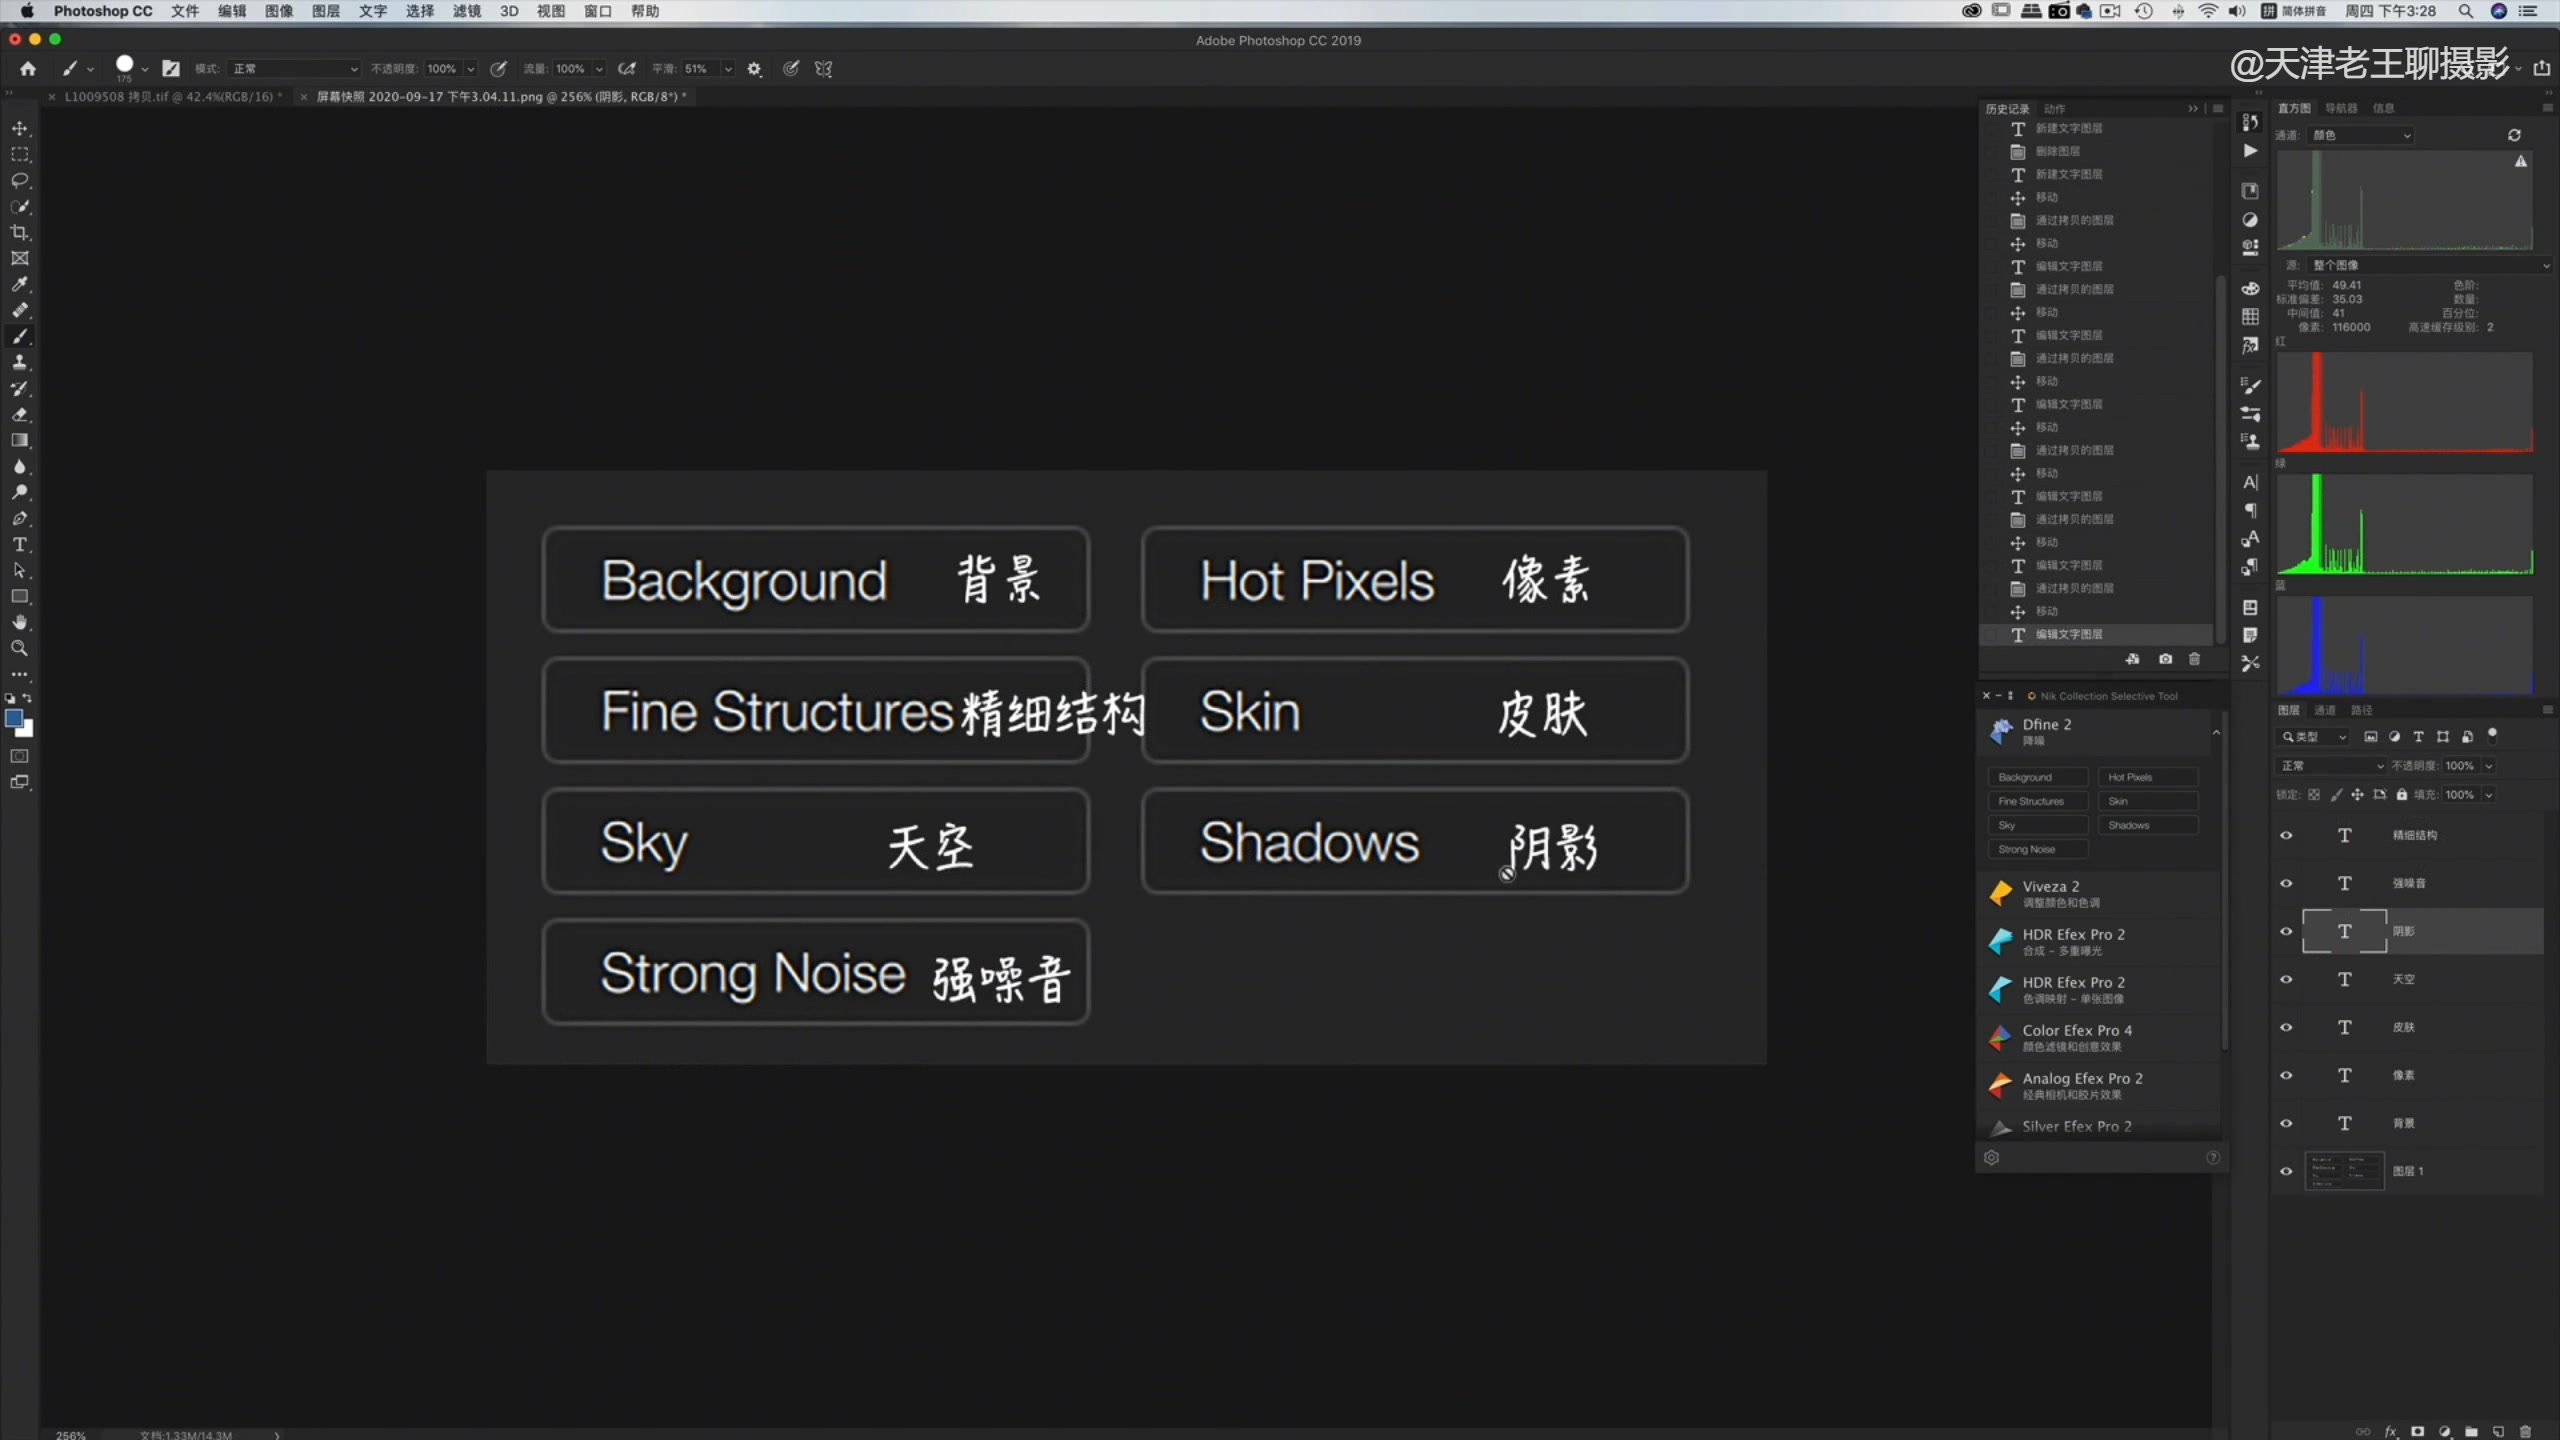2560x1440 pixels.
Task: Select the 图层 1 layer thumbnail
Action: (x=2344, y=1171)
